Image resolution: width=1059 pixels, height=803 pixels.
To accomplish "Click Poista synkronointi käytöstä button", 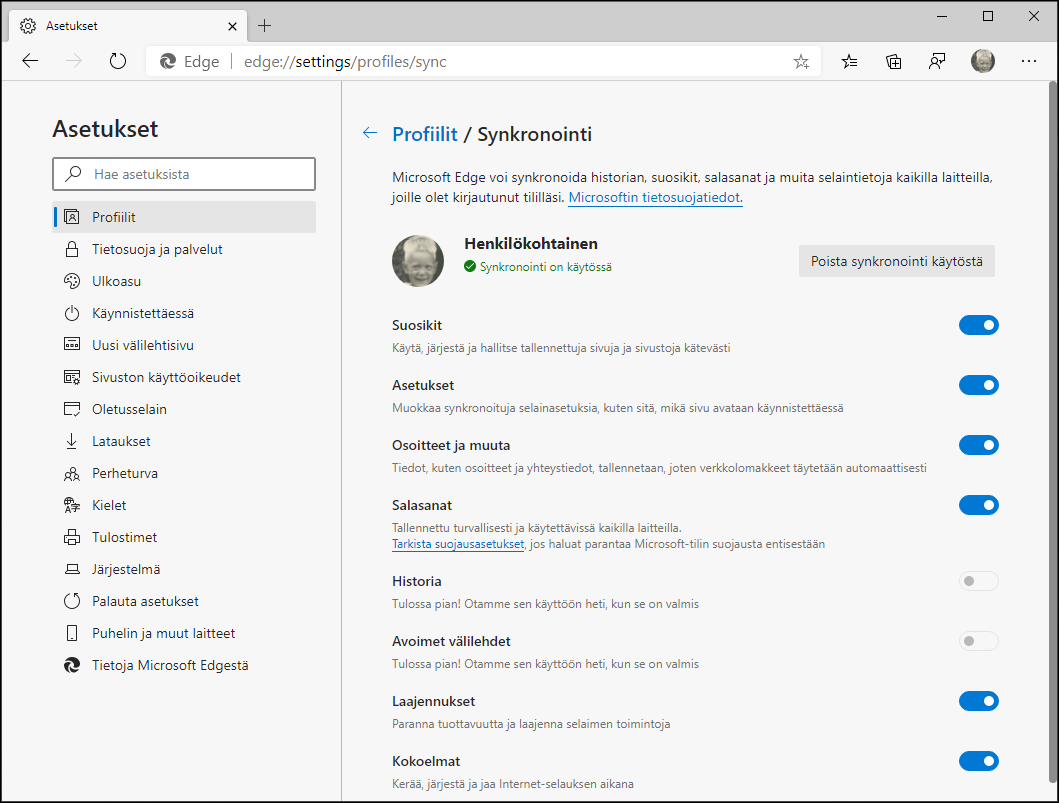I will 896,260.
